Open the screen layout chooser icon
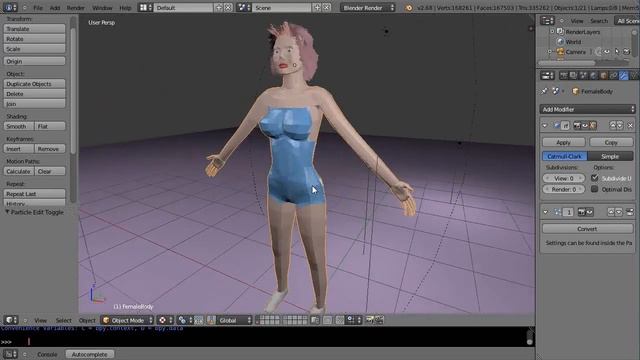Viewport: 640px width, 360px height. pyautogui.click(x=145, y=8)
